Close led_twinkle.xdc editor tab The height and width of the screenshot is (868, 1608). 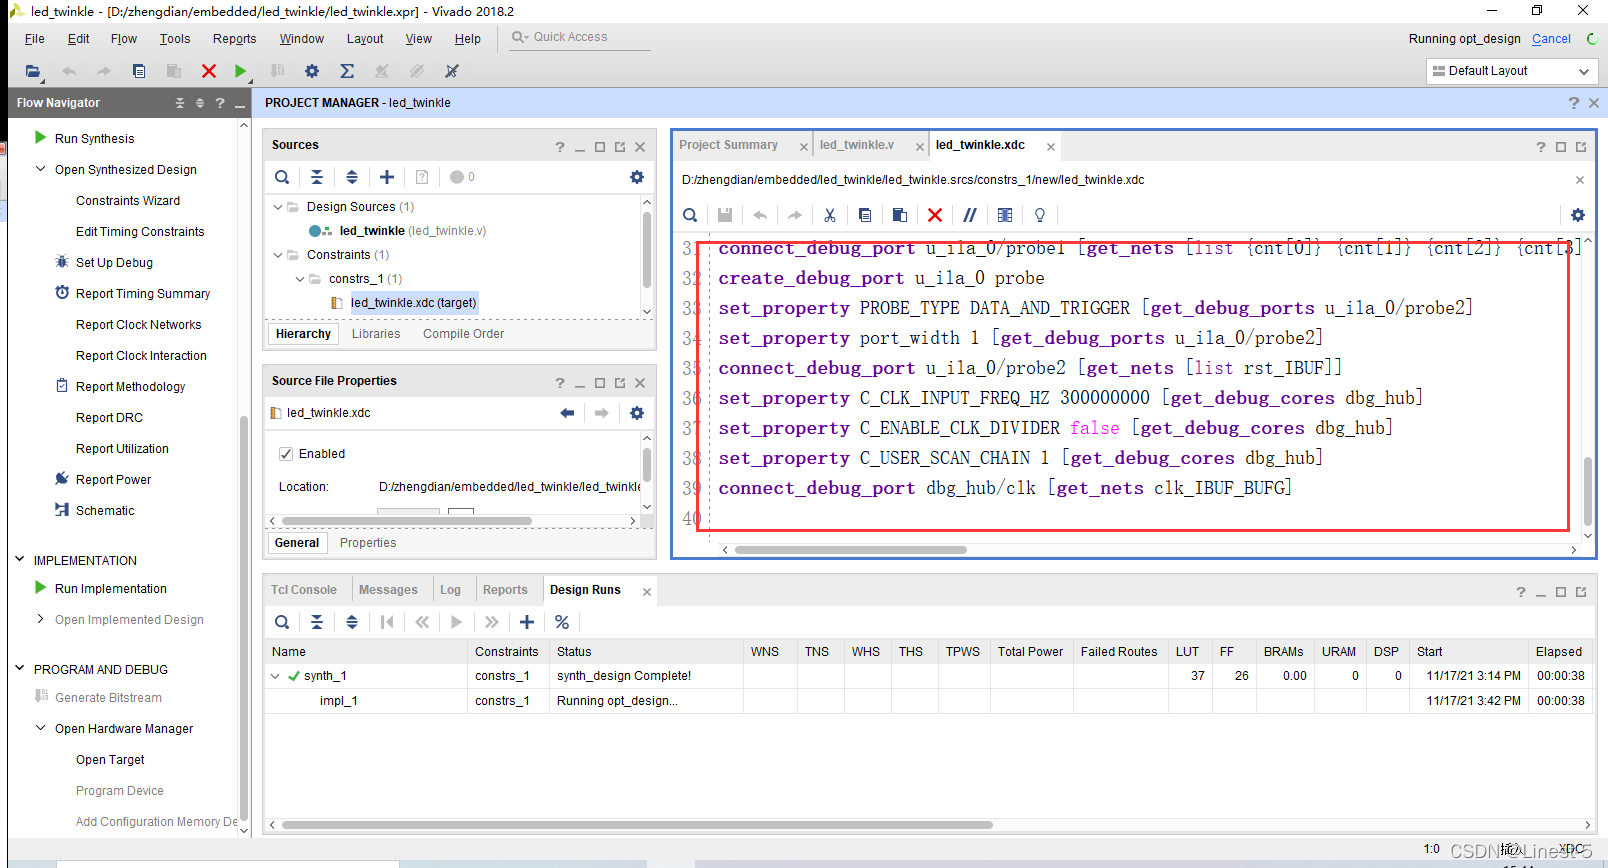point(1051,147)
